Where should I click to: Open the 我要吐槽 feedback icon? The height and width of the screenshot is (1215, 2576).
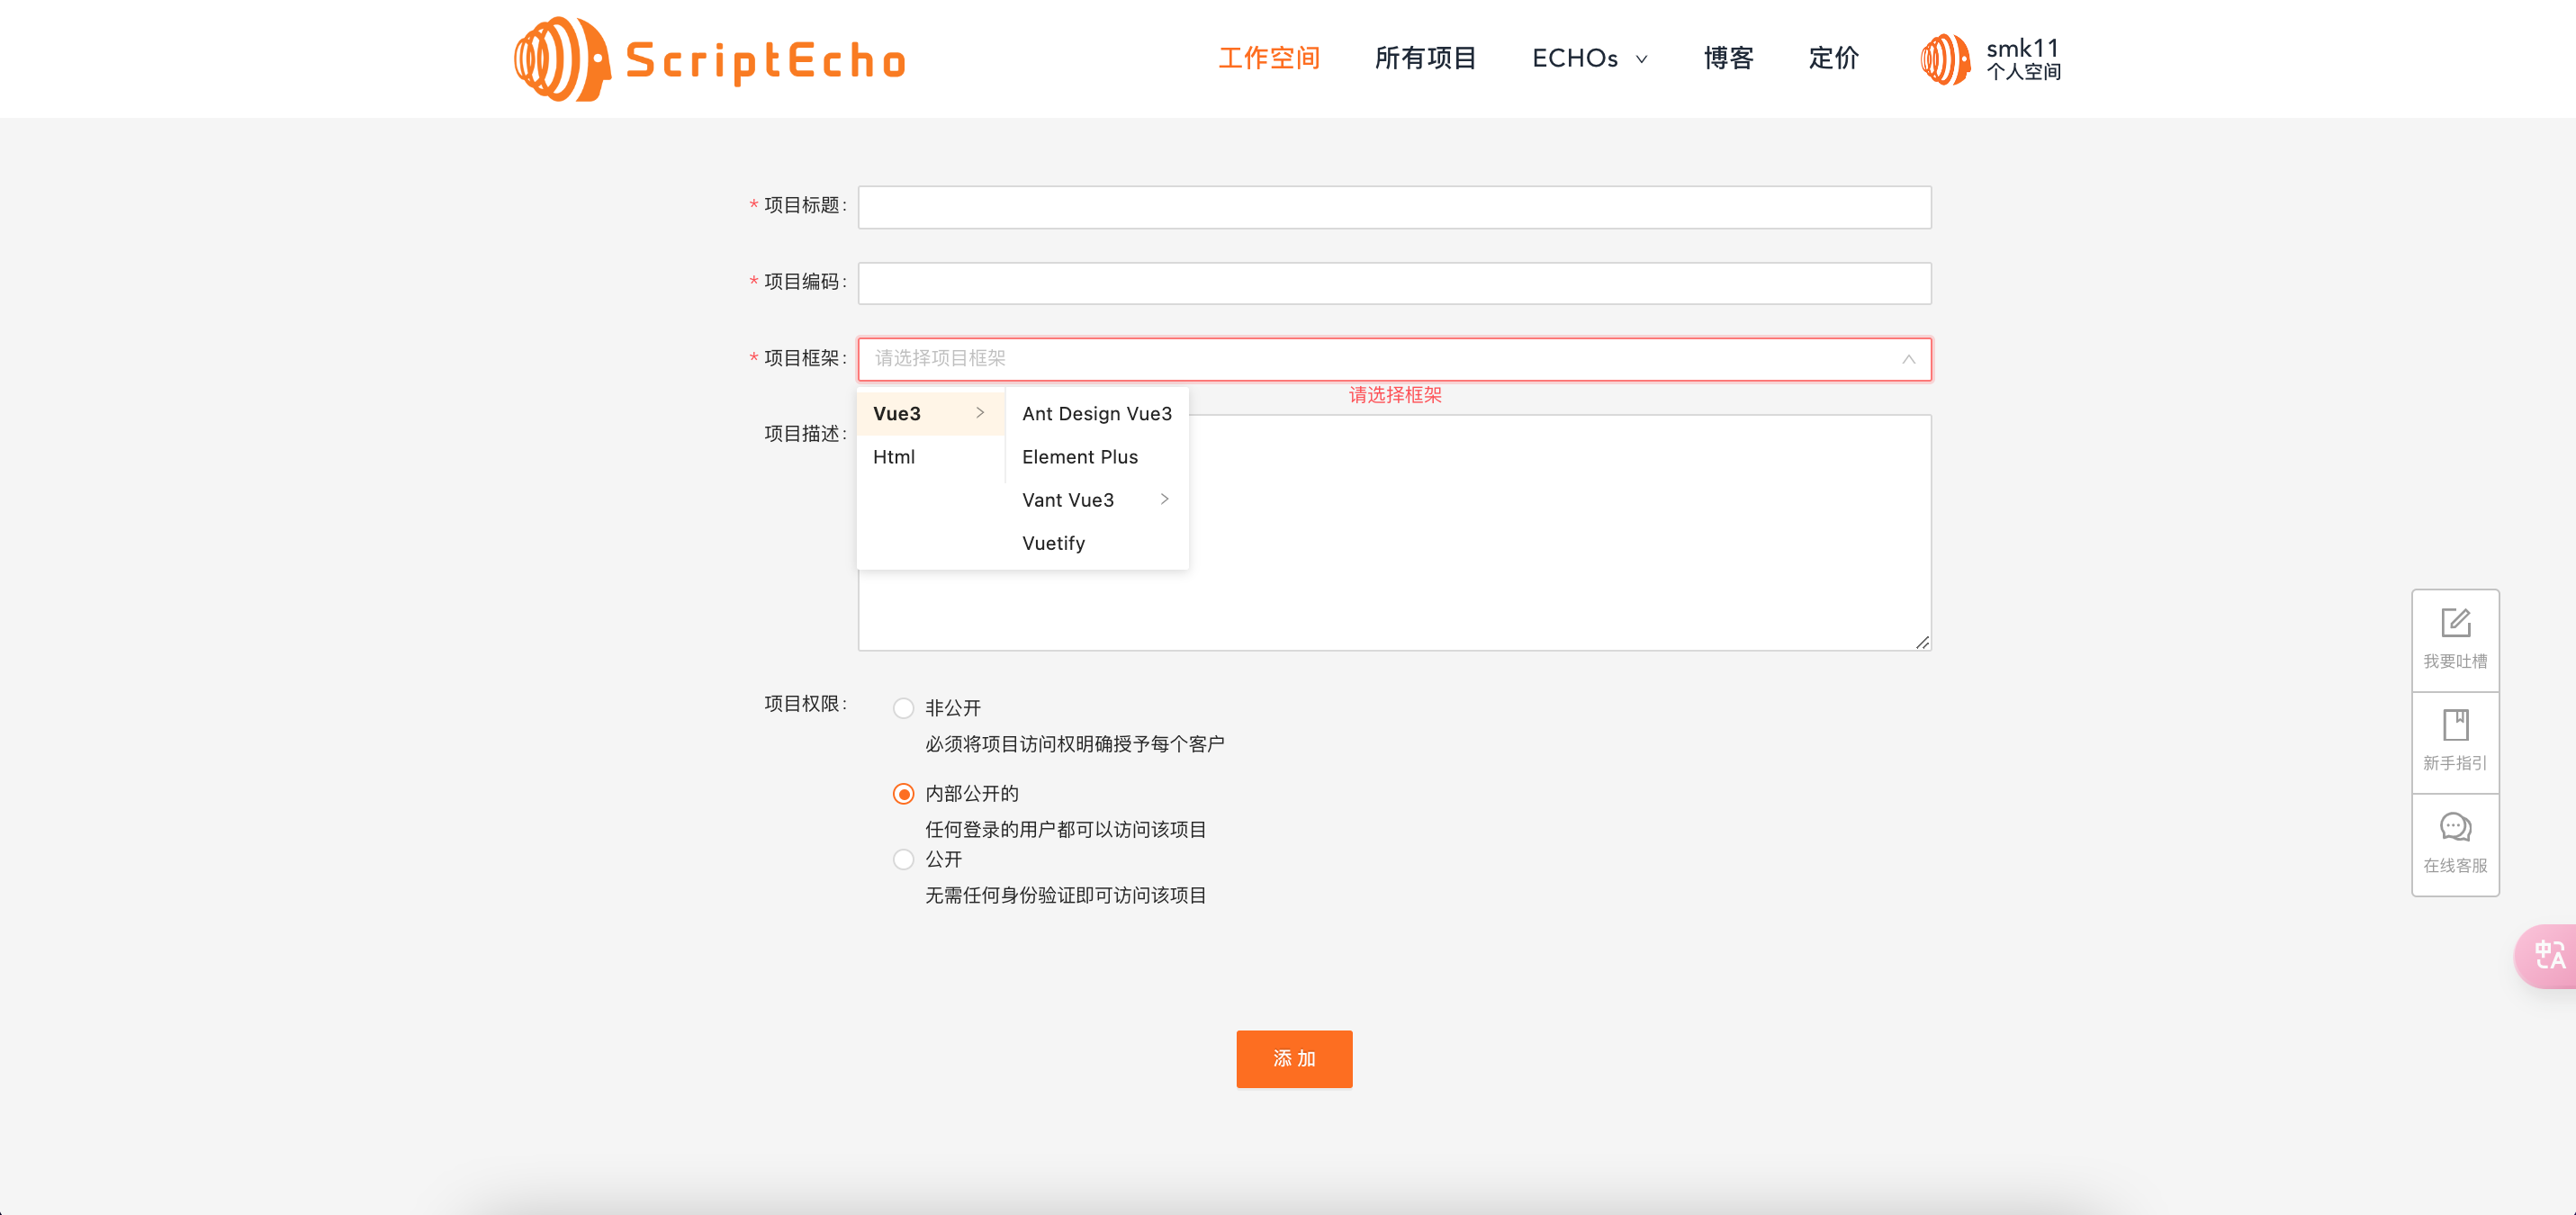coord(2455,624)
